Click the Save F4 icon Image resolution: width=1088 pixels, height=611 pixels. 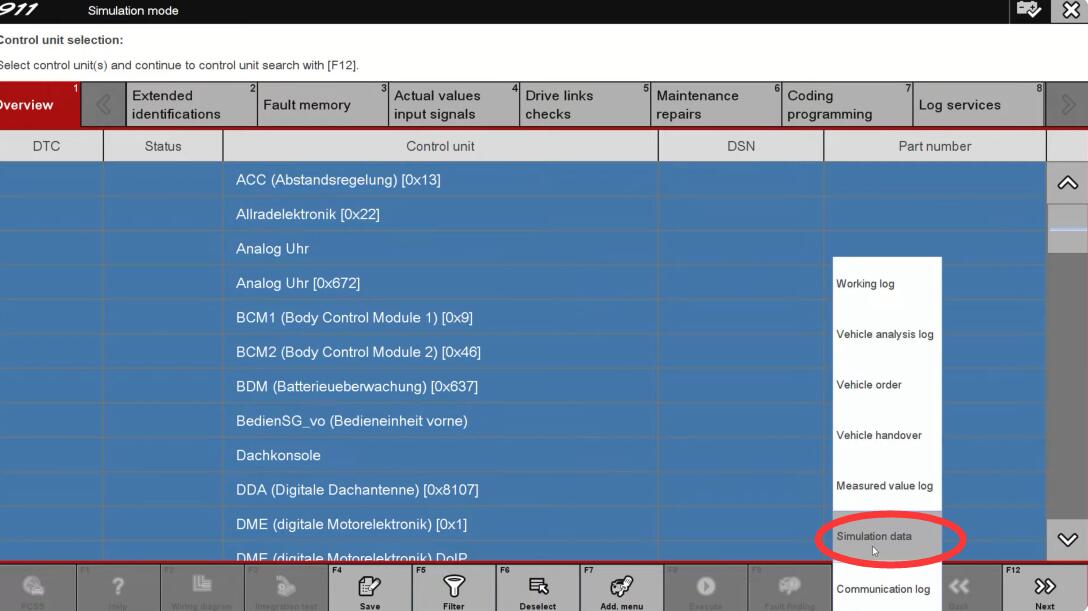click(369, 588)
